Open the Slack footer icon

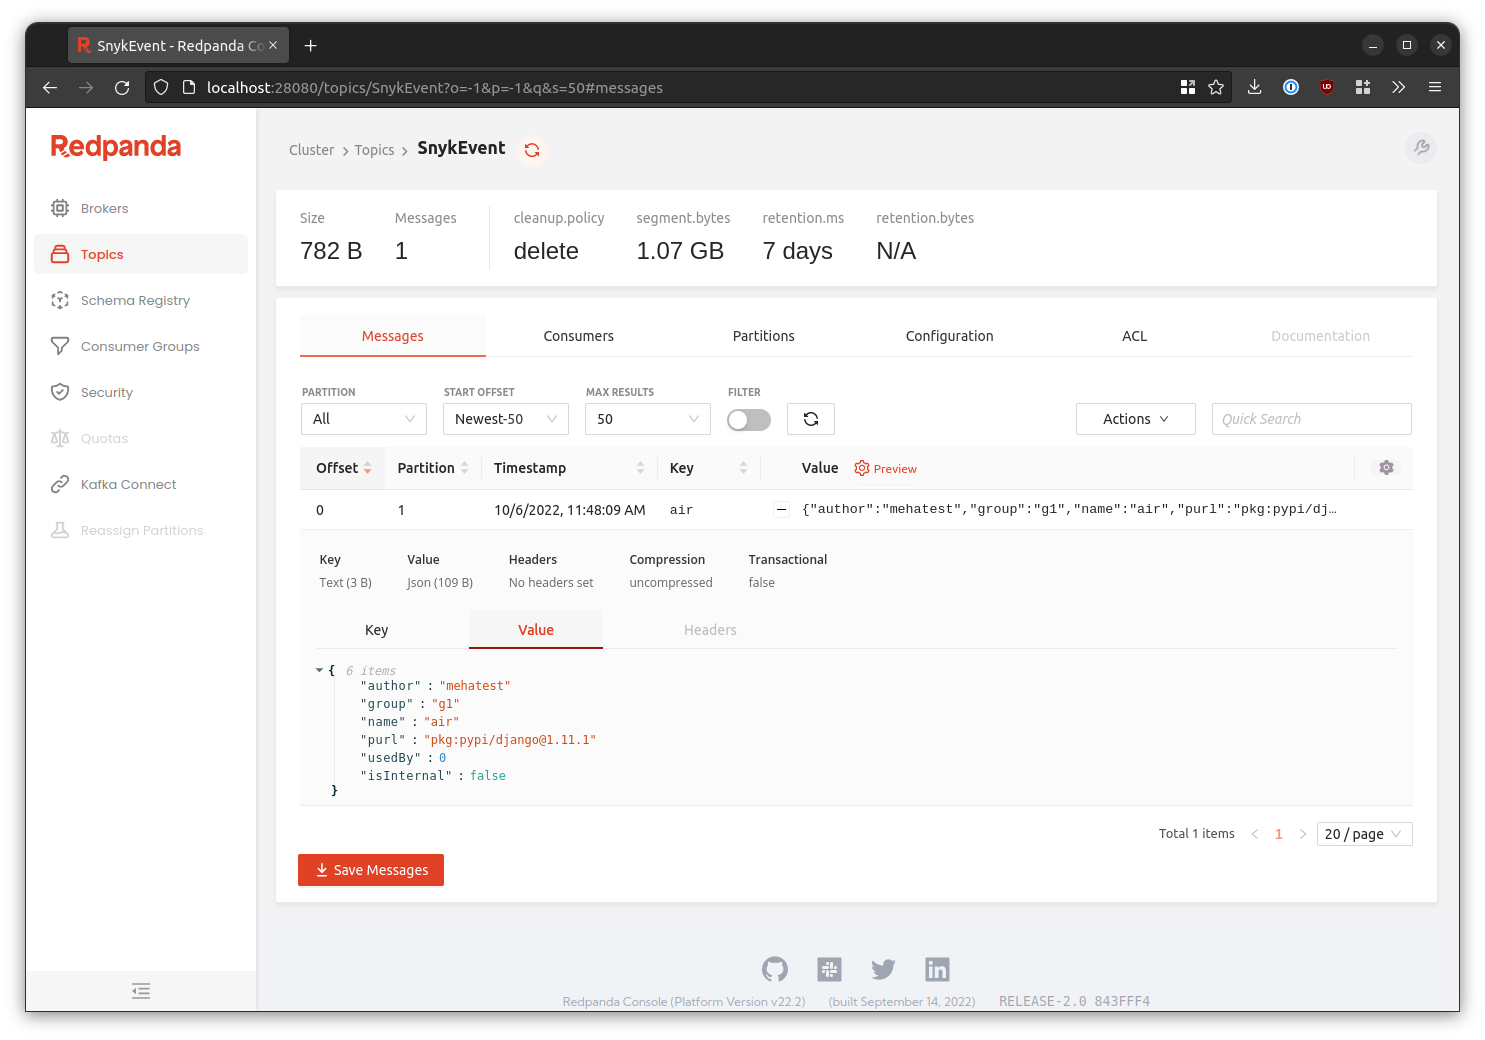point(829,969)
